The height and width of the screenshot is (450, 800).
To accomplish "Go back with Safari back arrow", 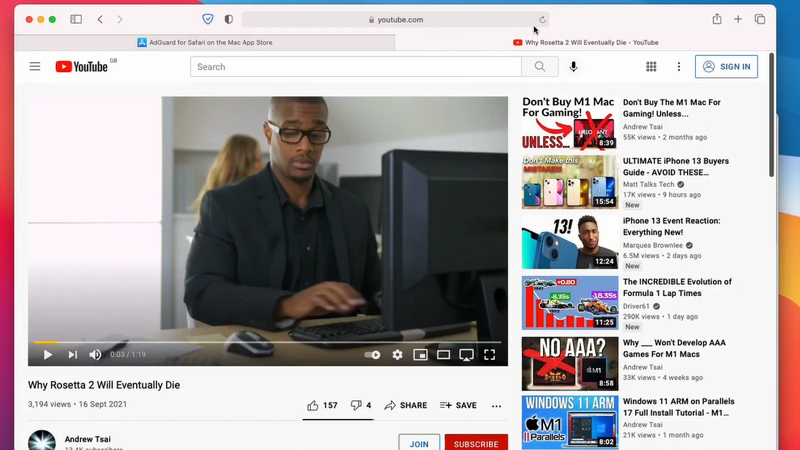I will (100, 19).
